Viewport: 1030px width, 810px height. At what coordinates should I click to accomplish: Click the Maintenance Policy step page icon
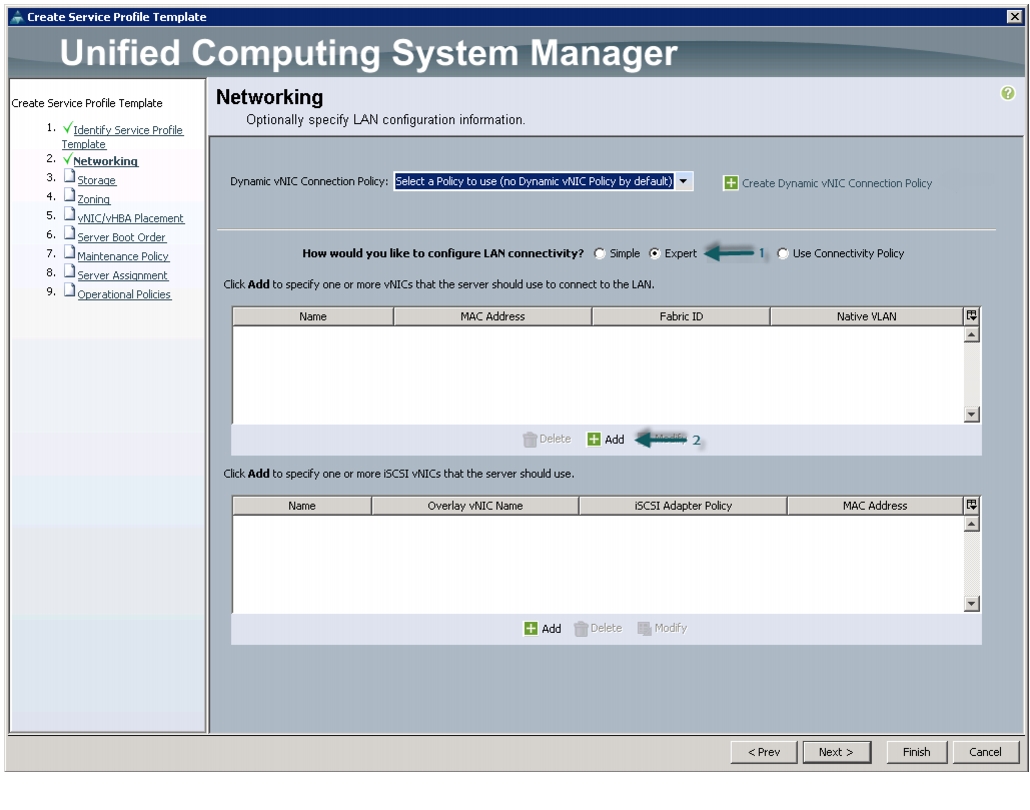[69, 253]
